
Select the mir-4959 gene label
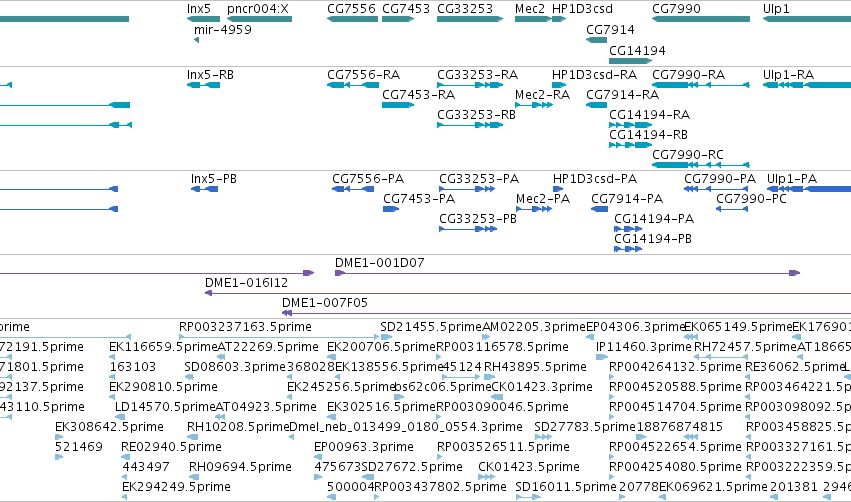(x=223, y=30)
